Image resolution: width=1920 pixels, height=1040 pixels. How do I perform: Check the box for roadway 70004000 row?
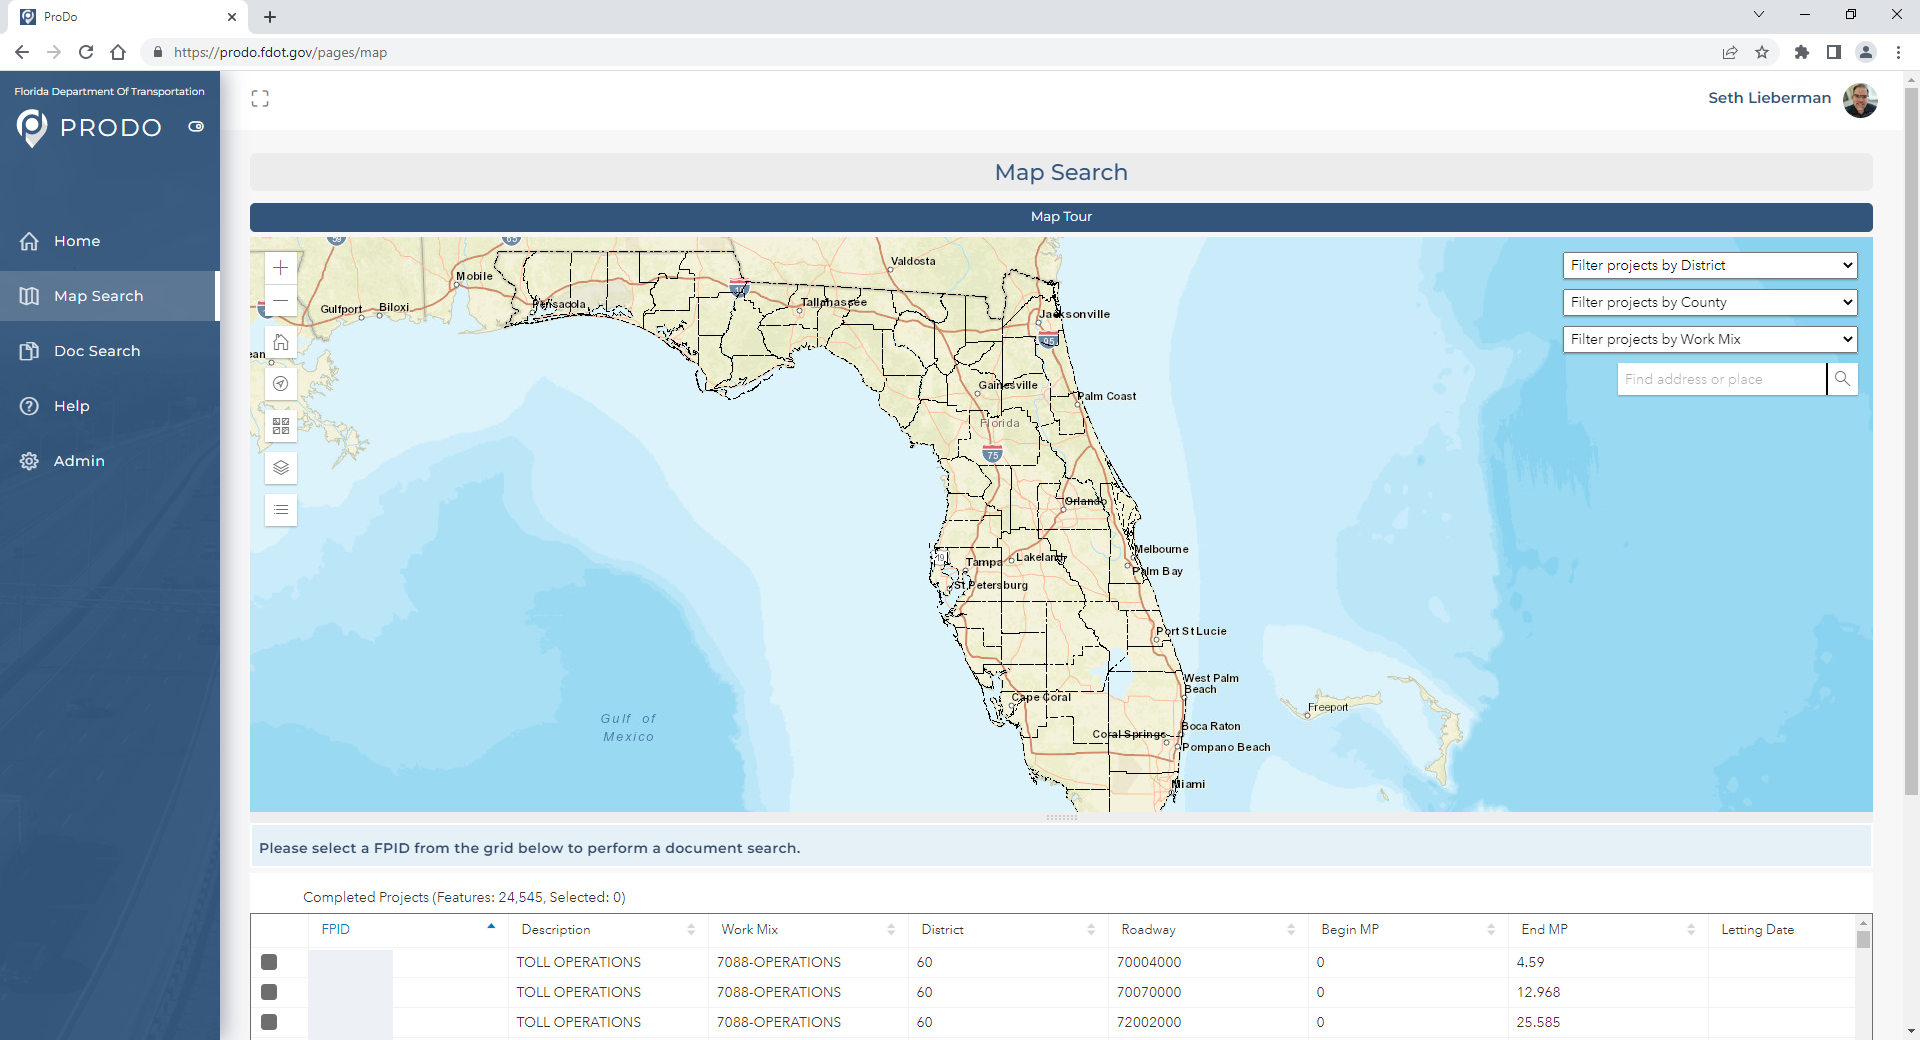[269, 962]
